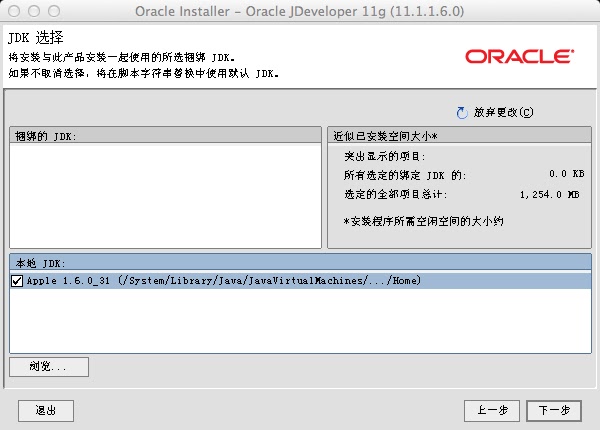Screen dimensions: 600x430
Task: Click the window minimize button
Action: 34,11
